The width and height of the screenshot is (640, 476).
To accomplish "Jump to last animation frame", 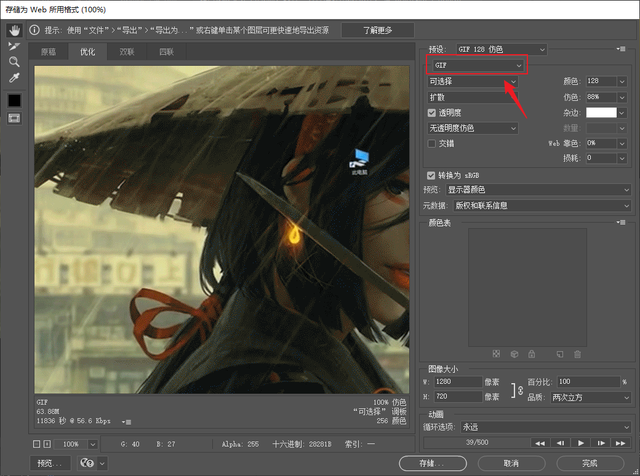I will (x=620, y=443).
